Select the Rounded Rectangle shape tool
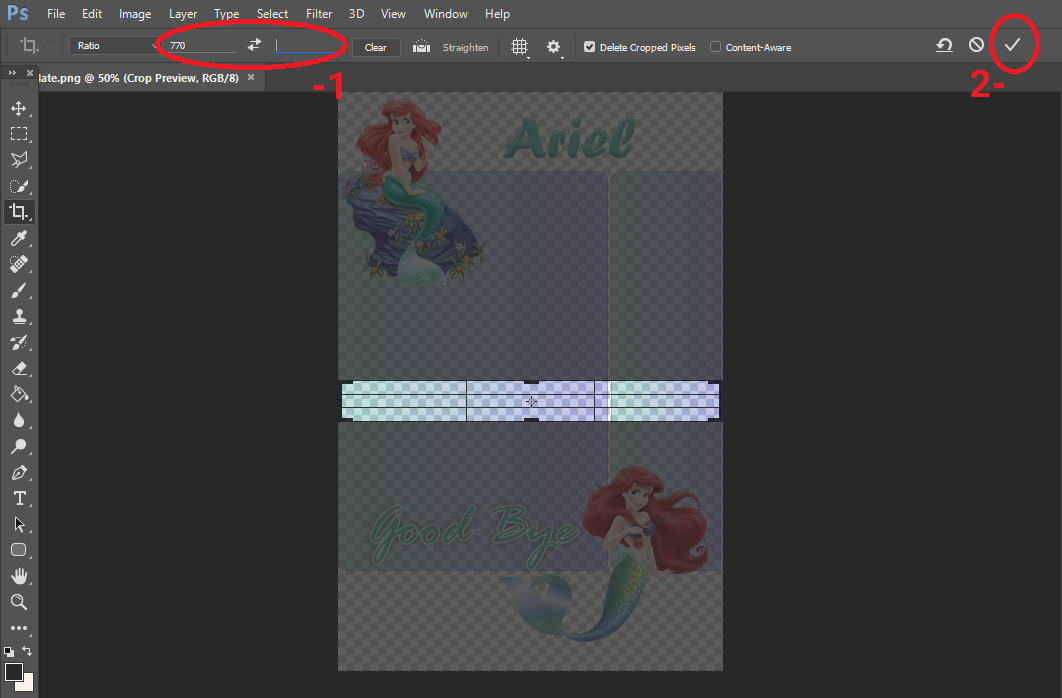 click(19, 550)
